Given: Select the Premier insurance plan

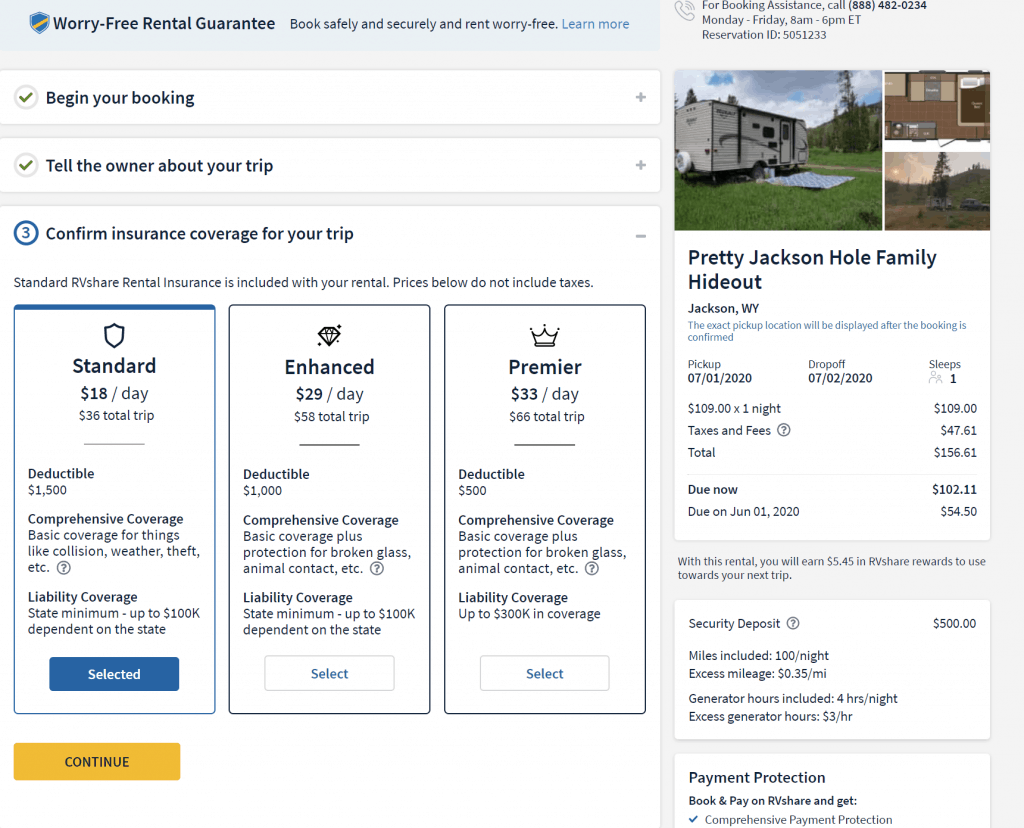Looking at the screenshot, I should point(545,673).
